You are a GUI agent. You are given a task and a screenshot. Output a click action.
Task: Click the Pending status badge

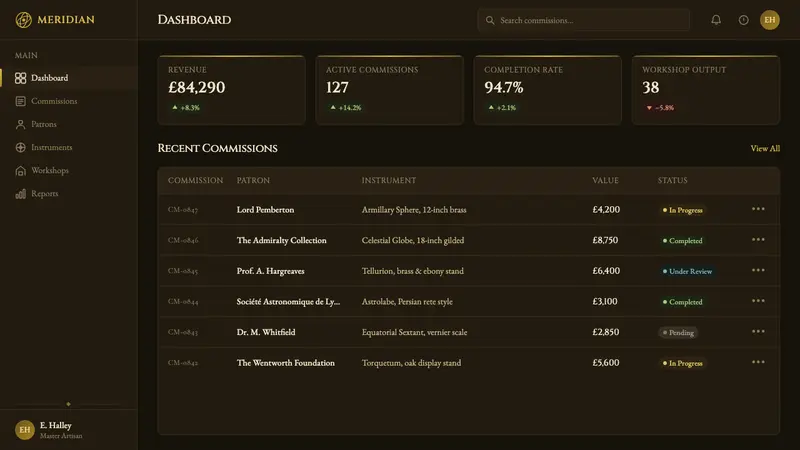(678, 333)
